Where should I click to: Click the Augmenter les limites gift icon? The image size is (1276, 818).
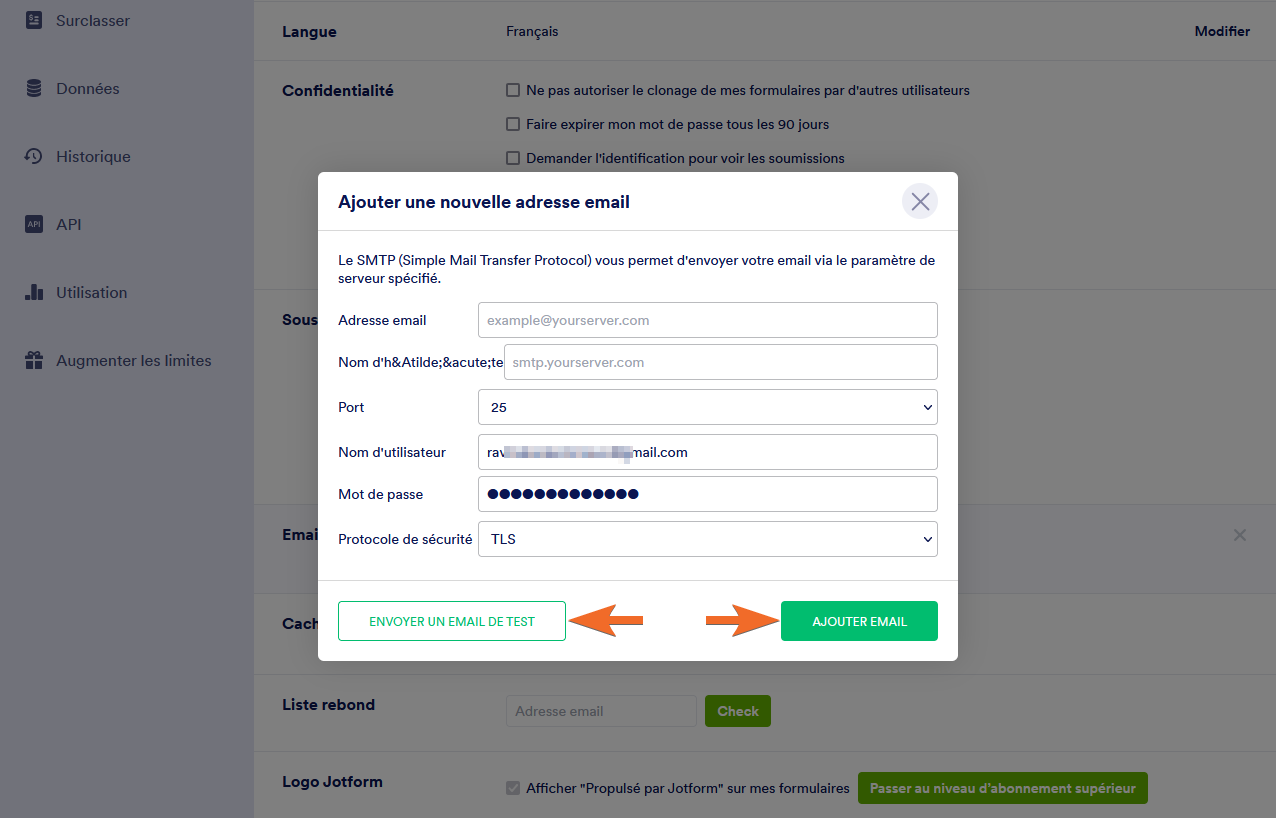34,361
